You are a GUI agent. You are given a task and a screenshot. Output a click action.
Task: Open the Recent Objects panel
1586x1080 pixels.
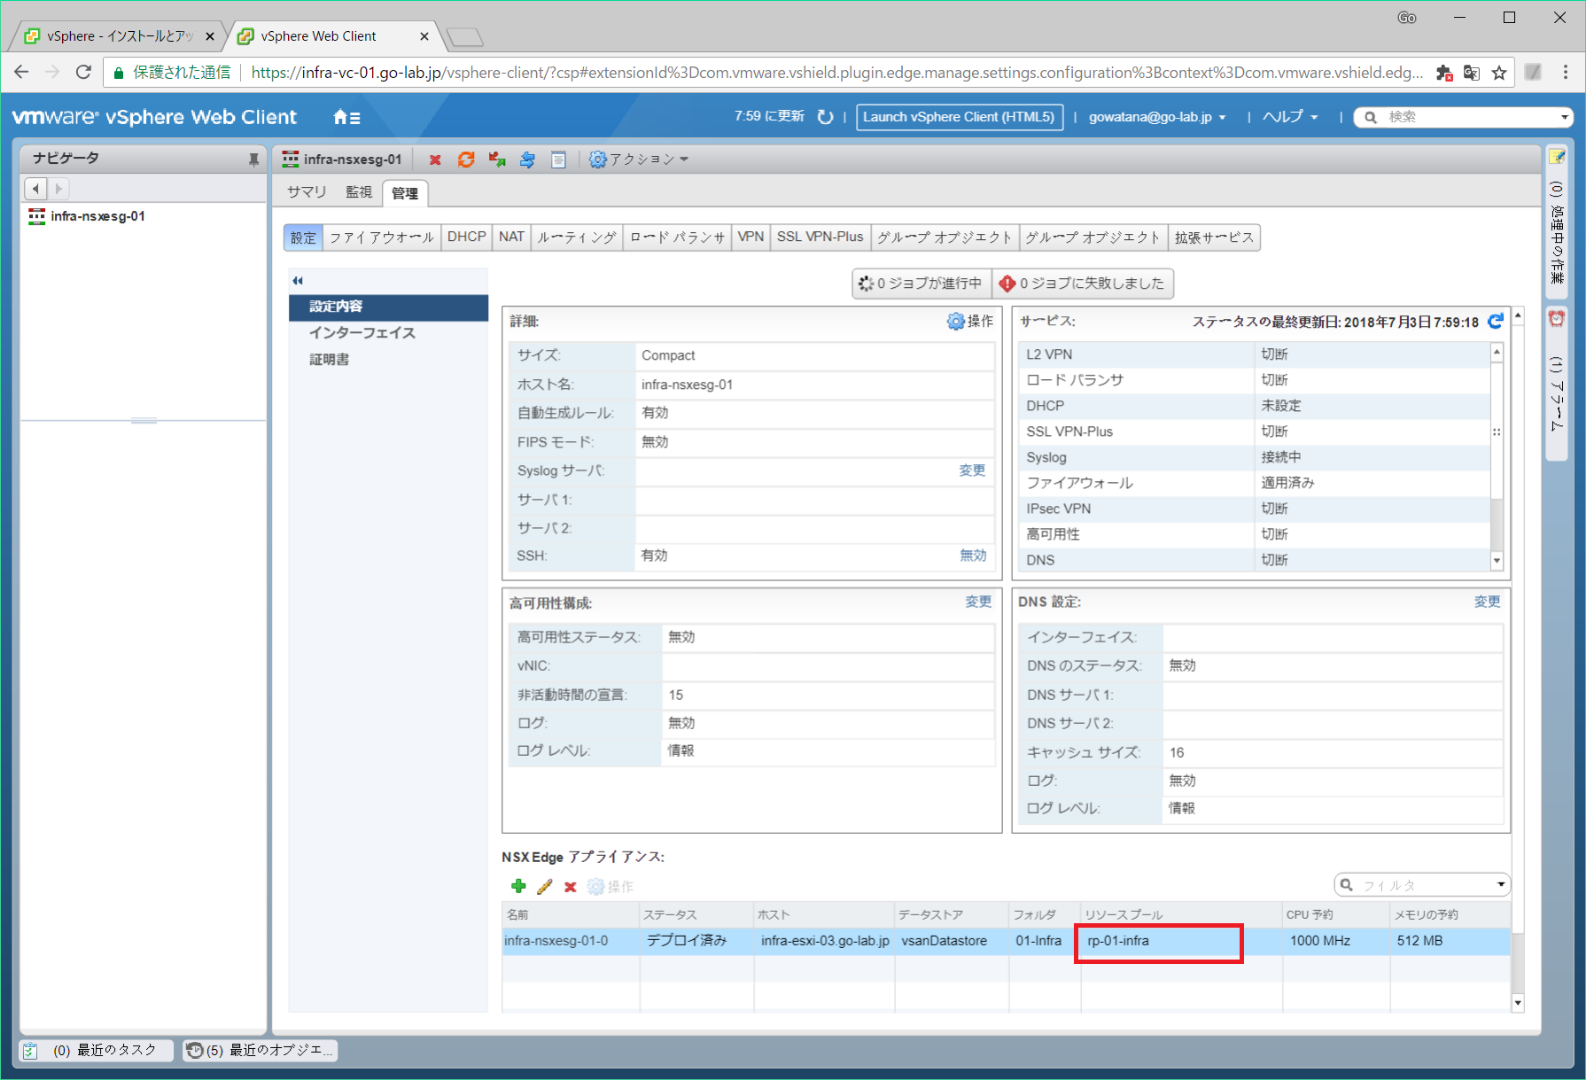[x=260, y=1050]
